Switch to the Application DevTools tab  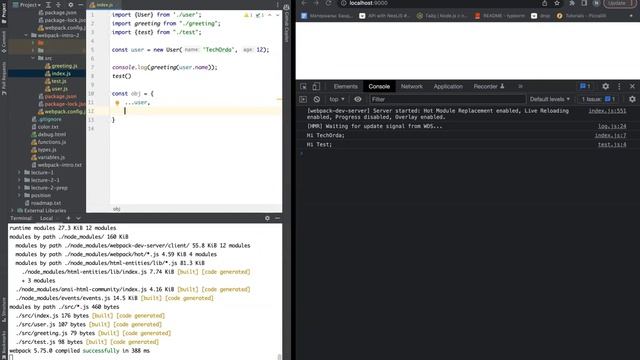point(448,87)
